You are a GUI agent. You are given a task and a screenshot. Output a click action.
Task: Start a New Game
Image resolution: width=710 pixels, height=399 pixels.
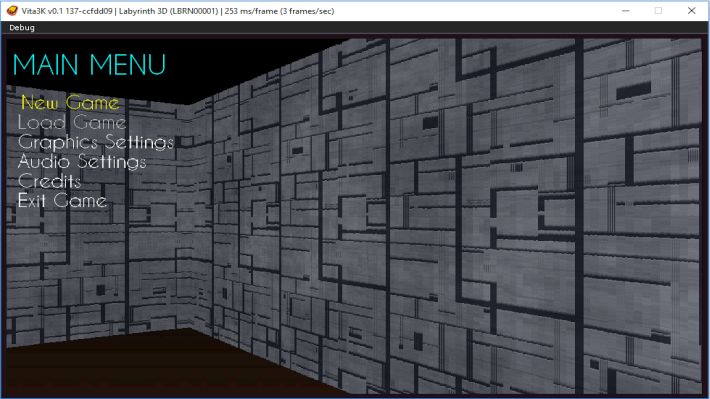[70, 103]
